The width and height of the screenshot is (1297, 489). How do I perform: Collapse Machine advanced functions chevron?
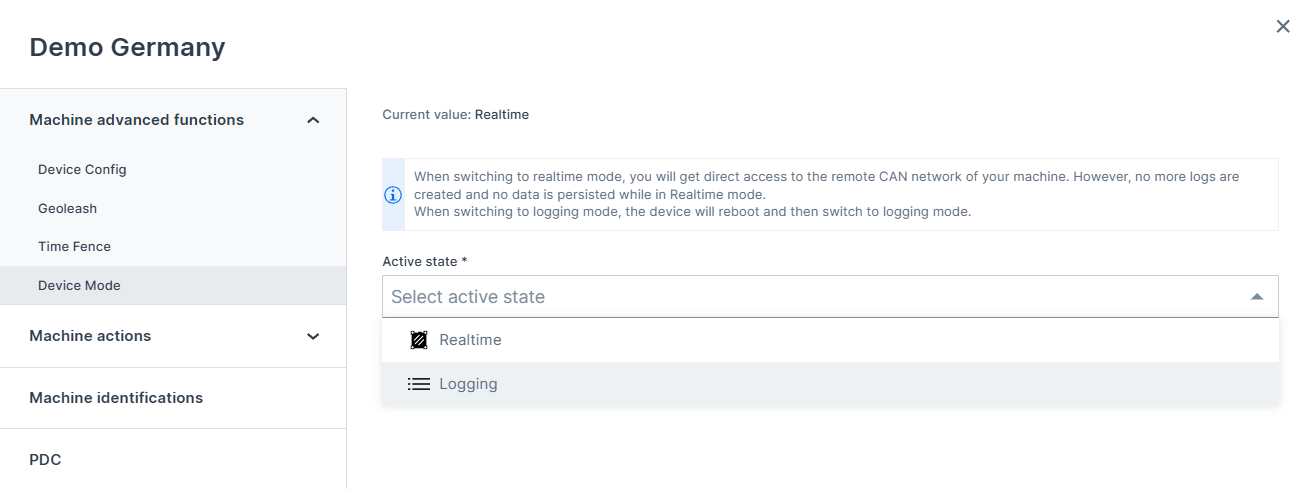pos(313,120)
